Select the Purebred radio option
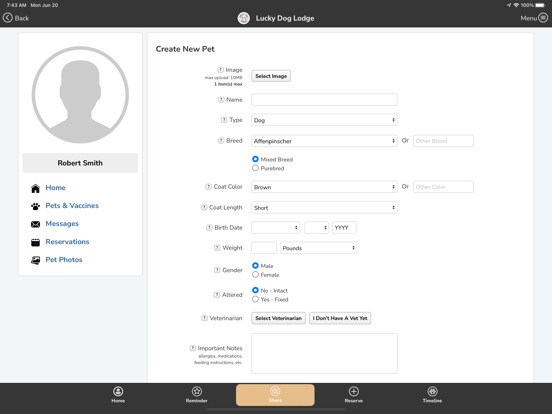This screenshot has height=414, width=552. 255,168
